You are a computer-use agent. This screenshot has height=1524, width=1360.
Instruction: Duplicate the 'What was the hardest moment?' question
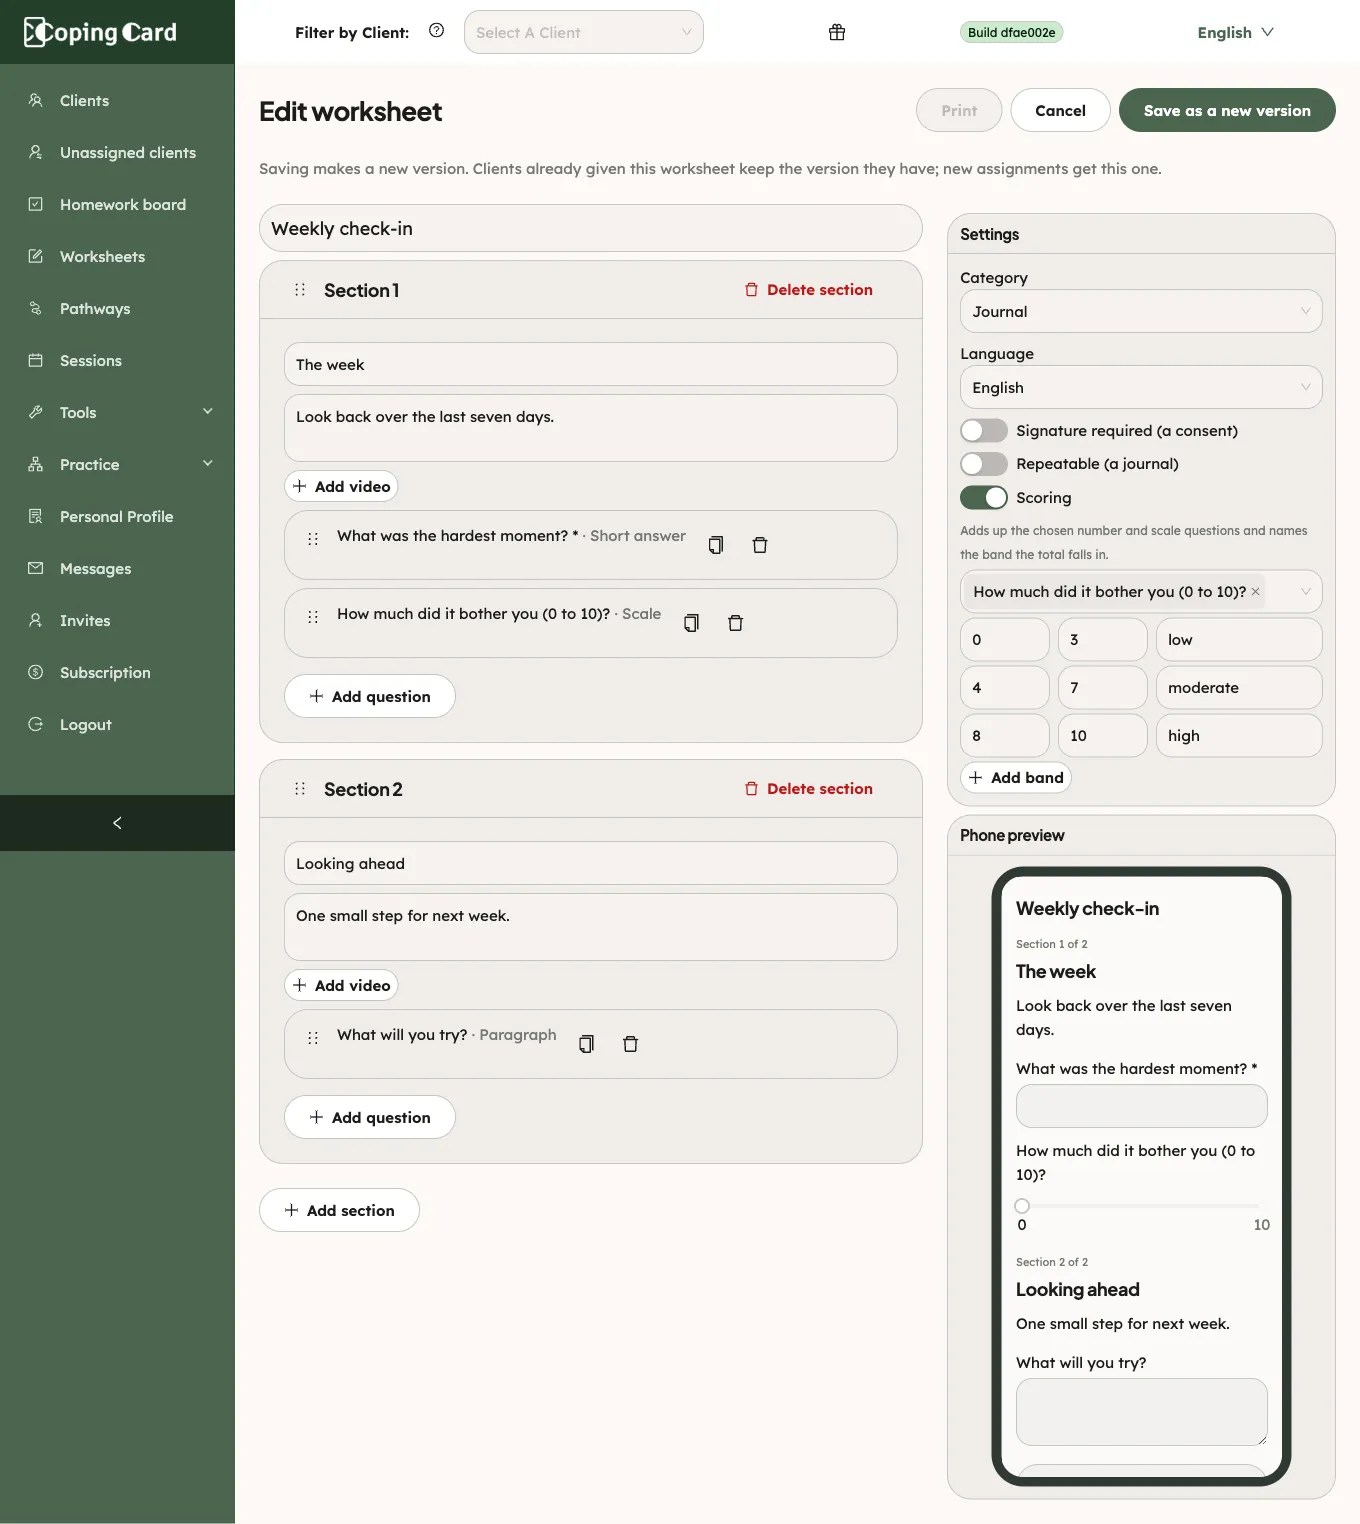click(716, 545)
